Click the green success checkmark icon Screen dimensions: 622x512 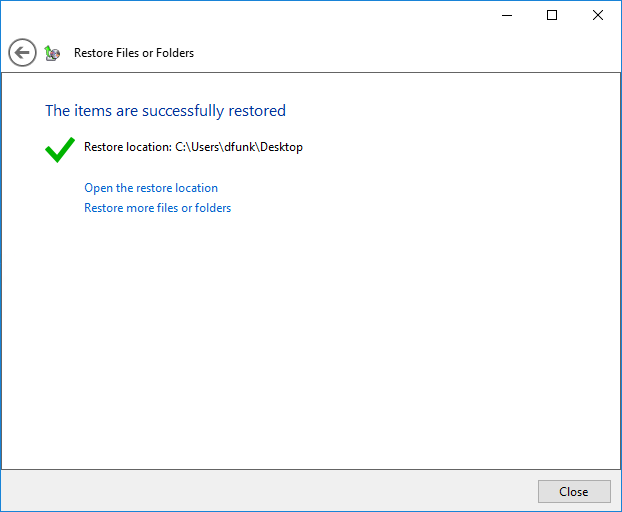(60, 149)
